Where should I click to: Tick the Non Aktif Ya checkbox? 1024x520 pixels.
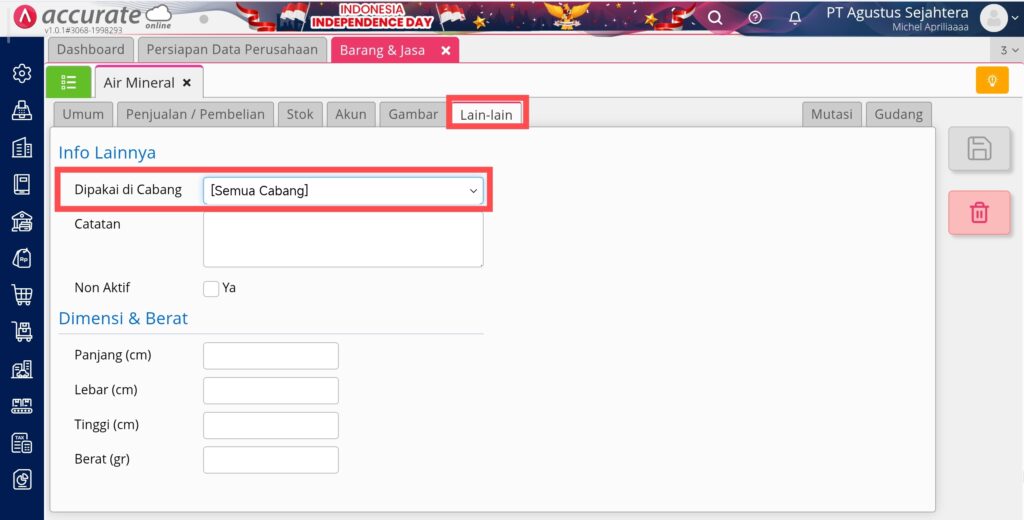[x=211, y=288]
